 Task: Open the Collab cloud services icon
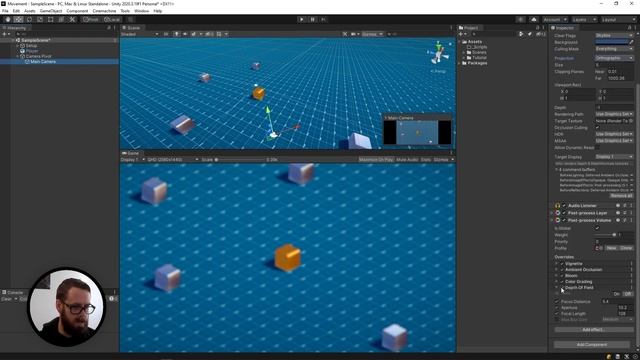click(534, 20)
